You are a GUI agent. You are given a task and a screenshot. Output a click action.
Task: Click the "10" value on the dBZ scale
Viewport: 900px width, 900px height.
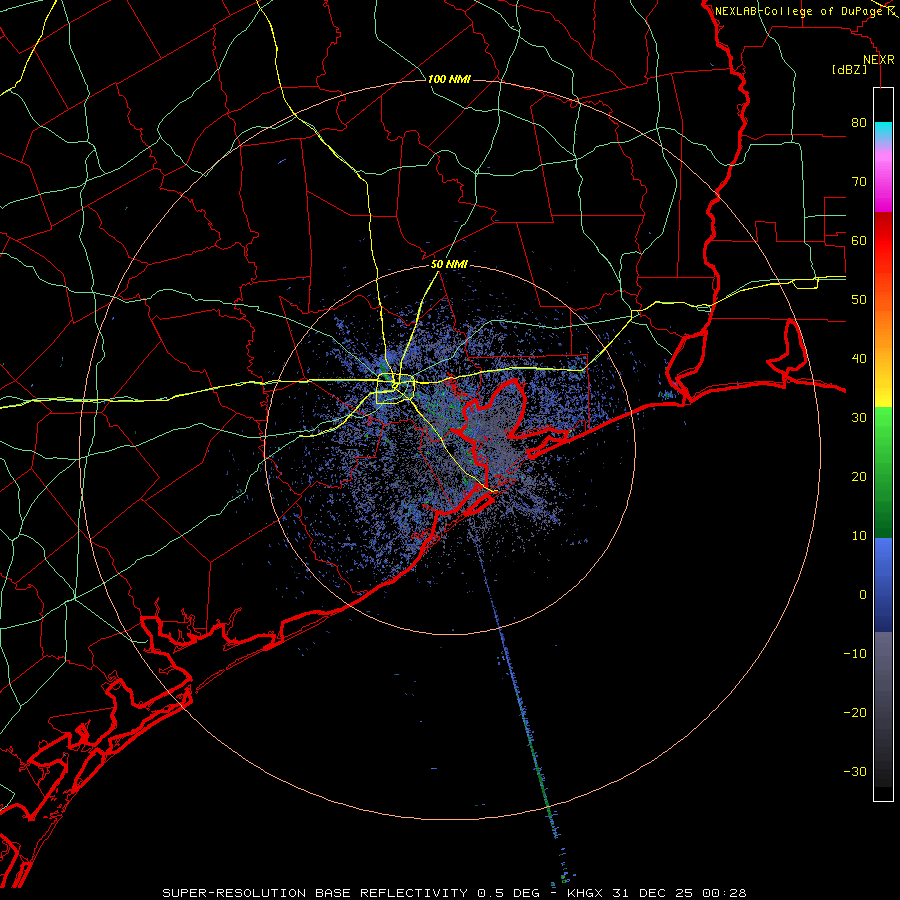coord(859,536)
